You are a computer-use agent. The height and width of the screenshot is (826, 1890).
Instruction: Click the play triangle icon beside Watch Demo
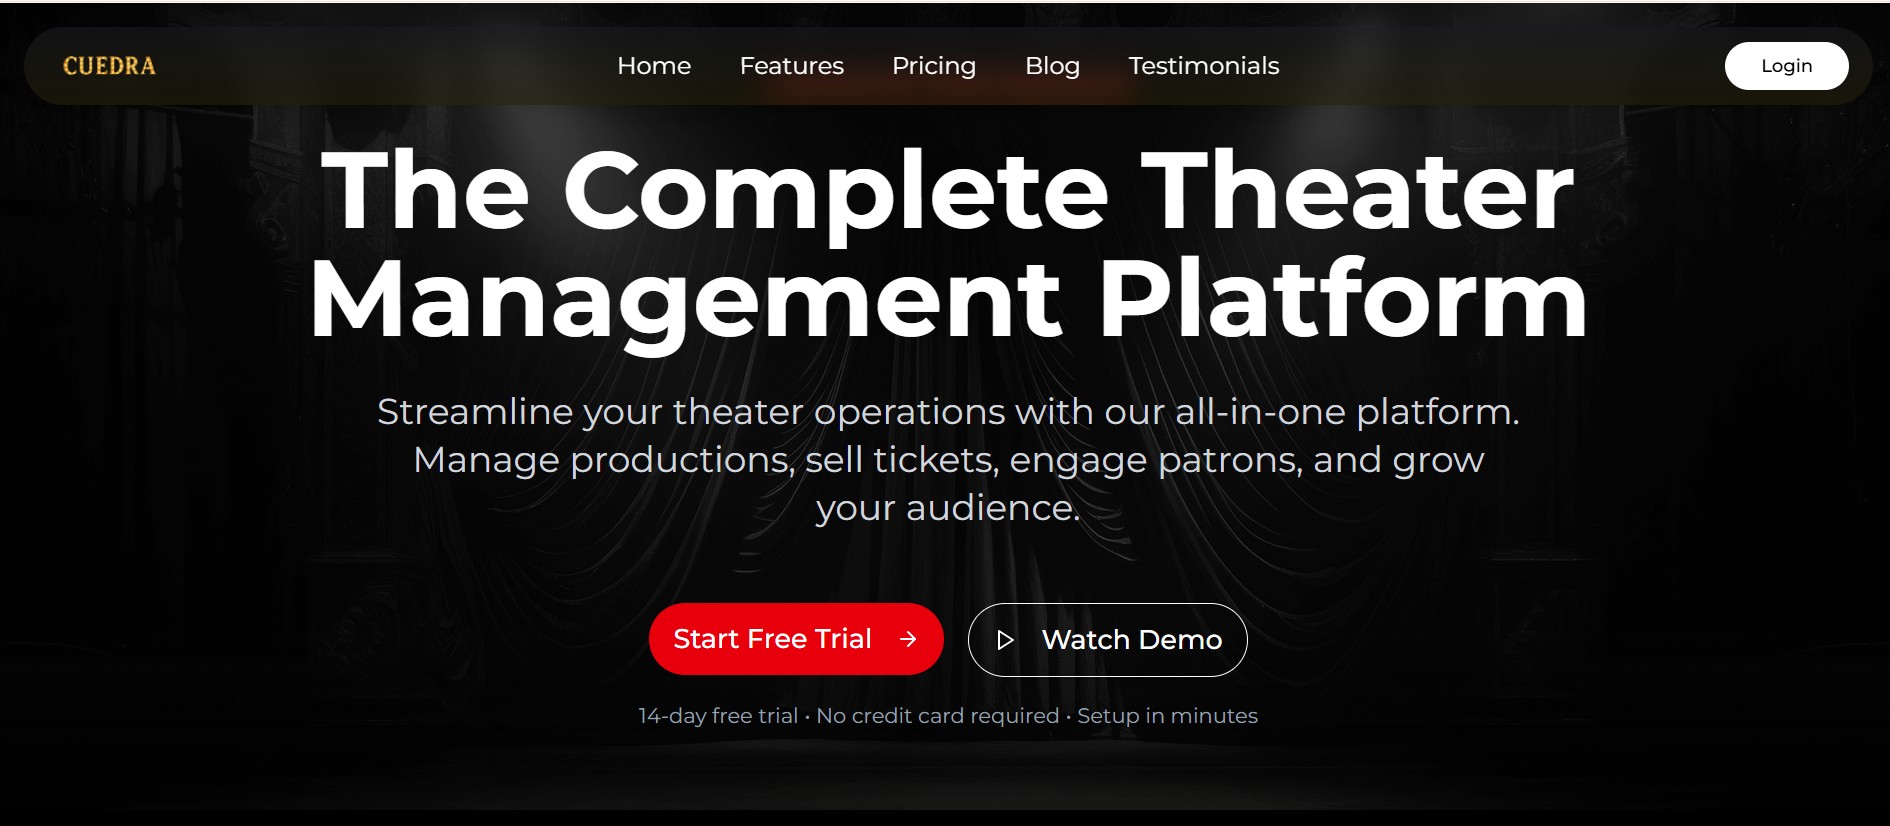point(1005,640)
